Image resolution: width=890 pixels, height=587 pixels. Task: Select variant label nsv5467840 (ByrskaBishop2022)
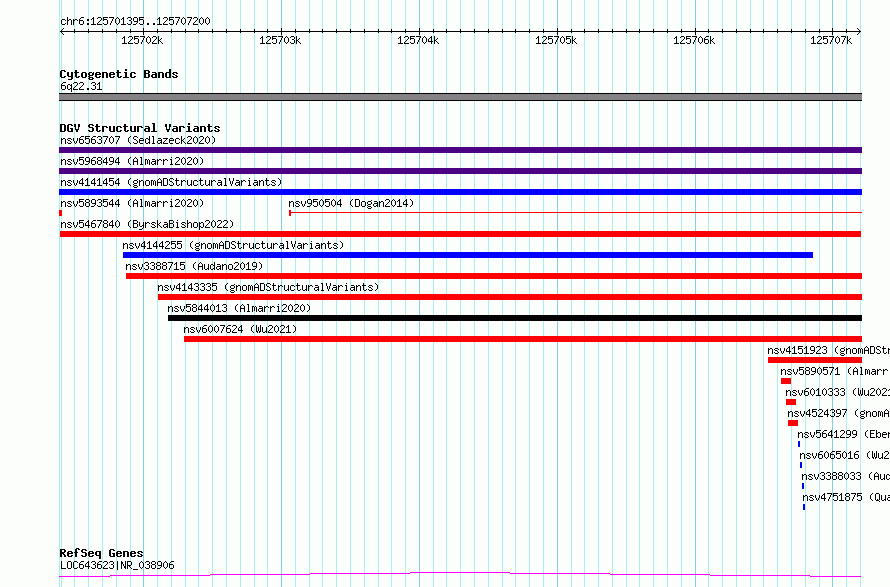tap(147, 224)
